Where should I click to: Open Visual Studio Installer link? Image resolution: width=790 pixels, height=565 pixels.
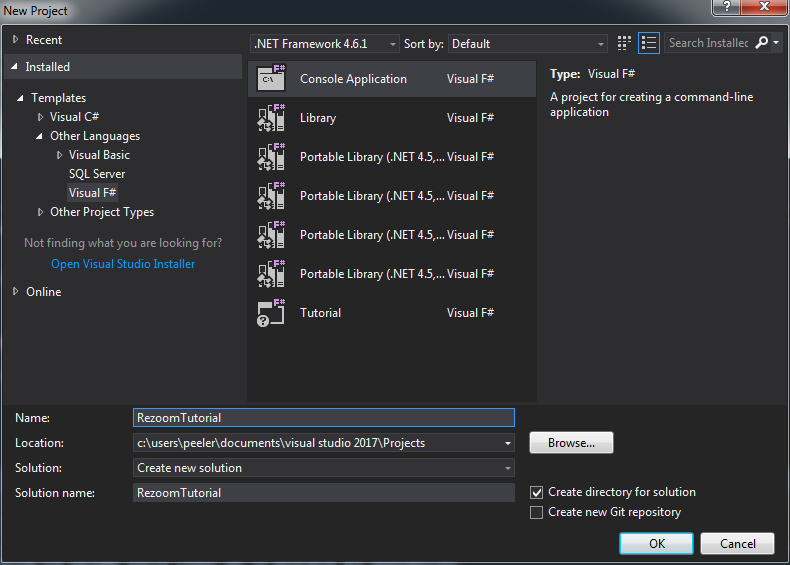tap(123, 264)
